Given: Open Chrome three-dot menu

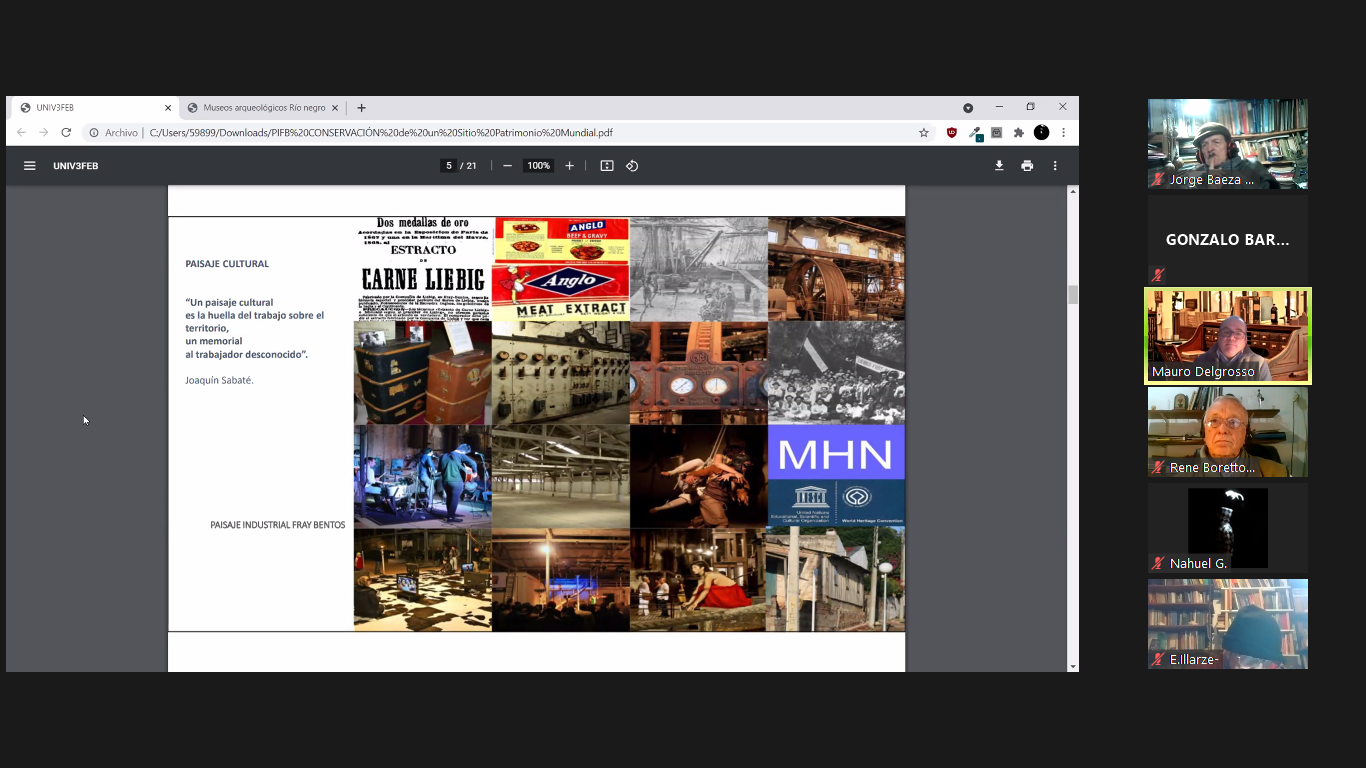Looking at the screenshot, I should [x=1064, y=132].
